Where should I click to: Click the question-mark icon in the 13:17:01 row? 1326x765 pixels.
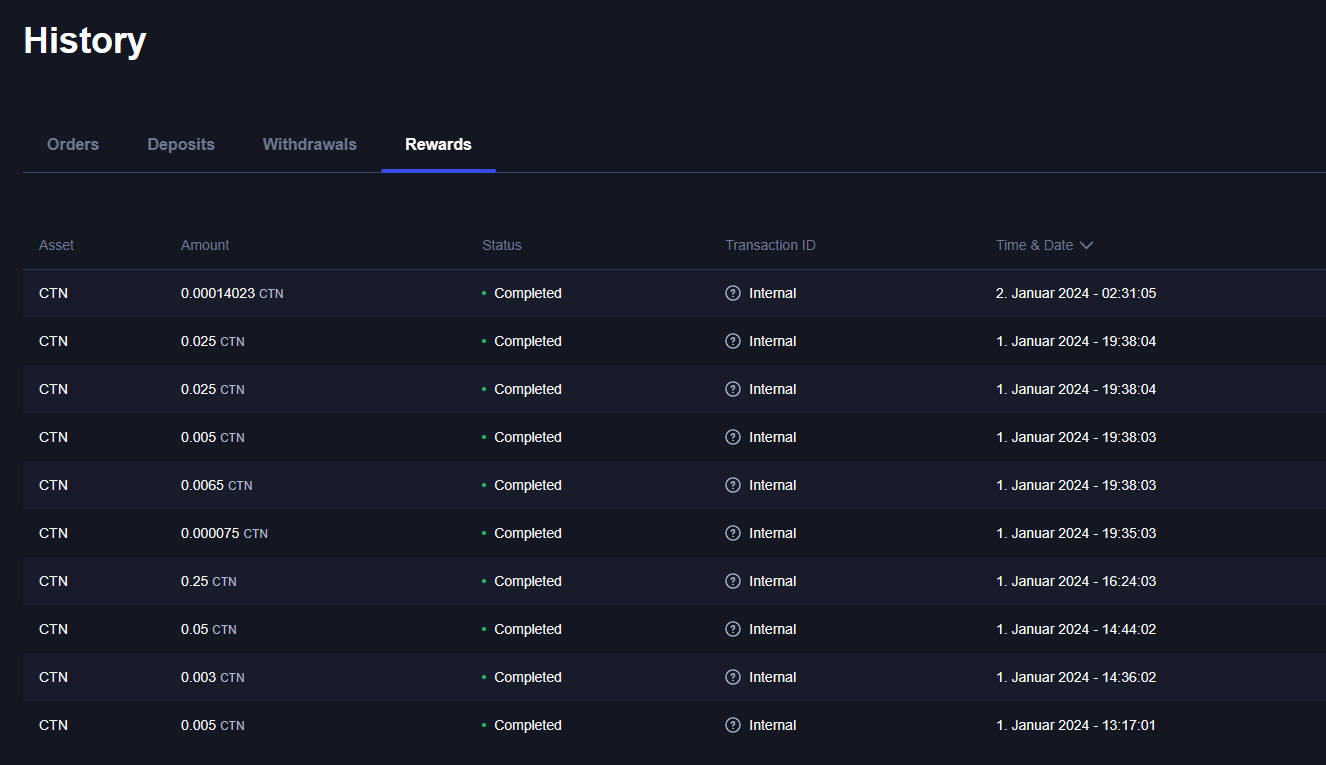click(733, 725)
